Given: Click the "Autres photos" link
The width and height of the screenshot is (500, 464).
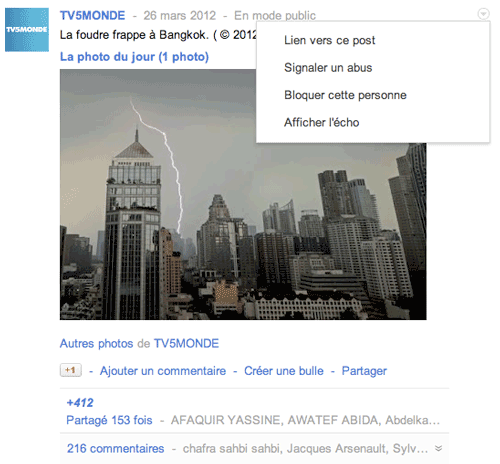Looking at the screenshot, I should coord(96,343).
